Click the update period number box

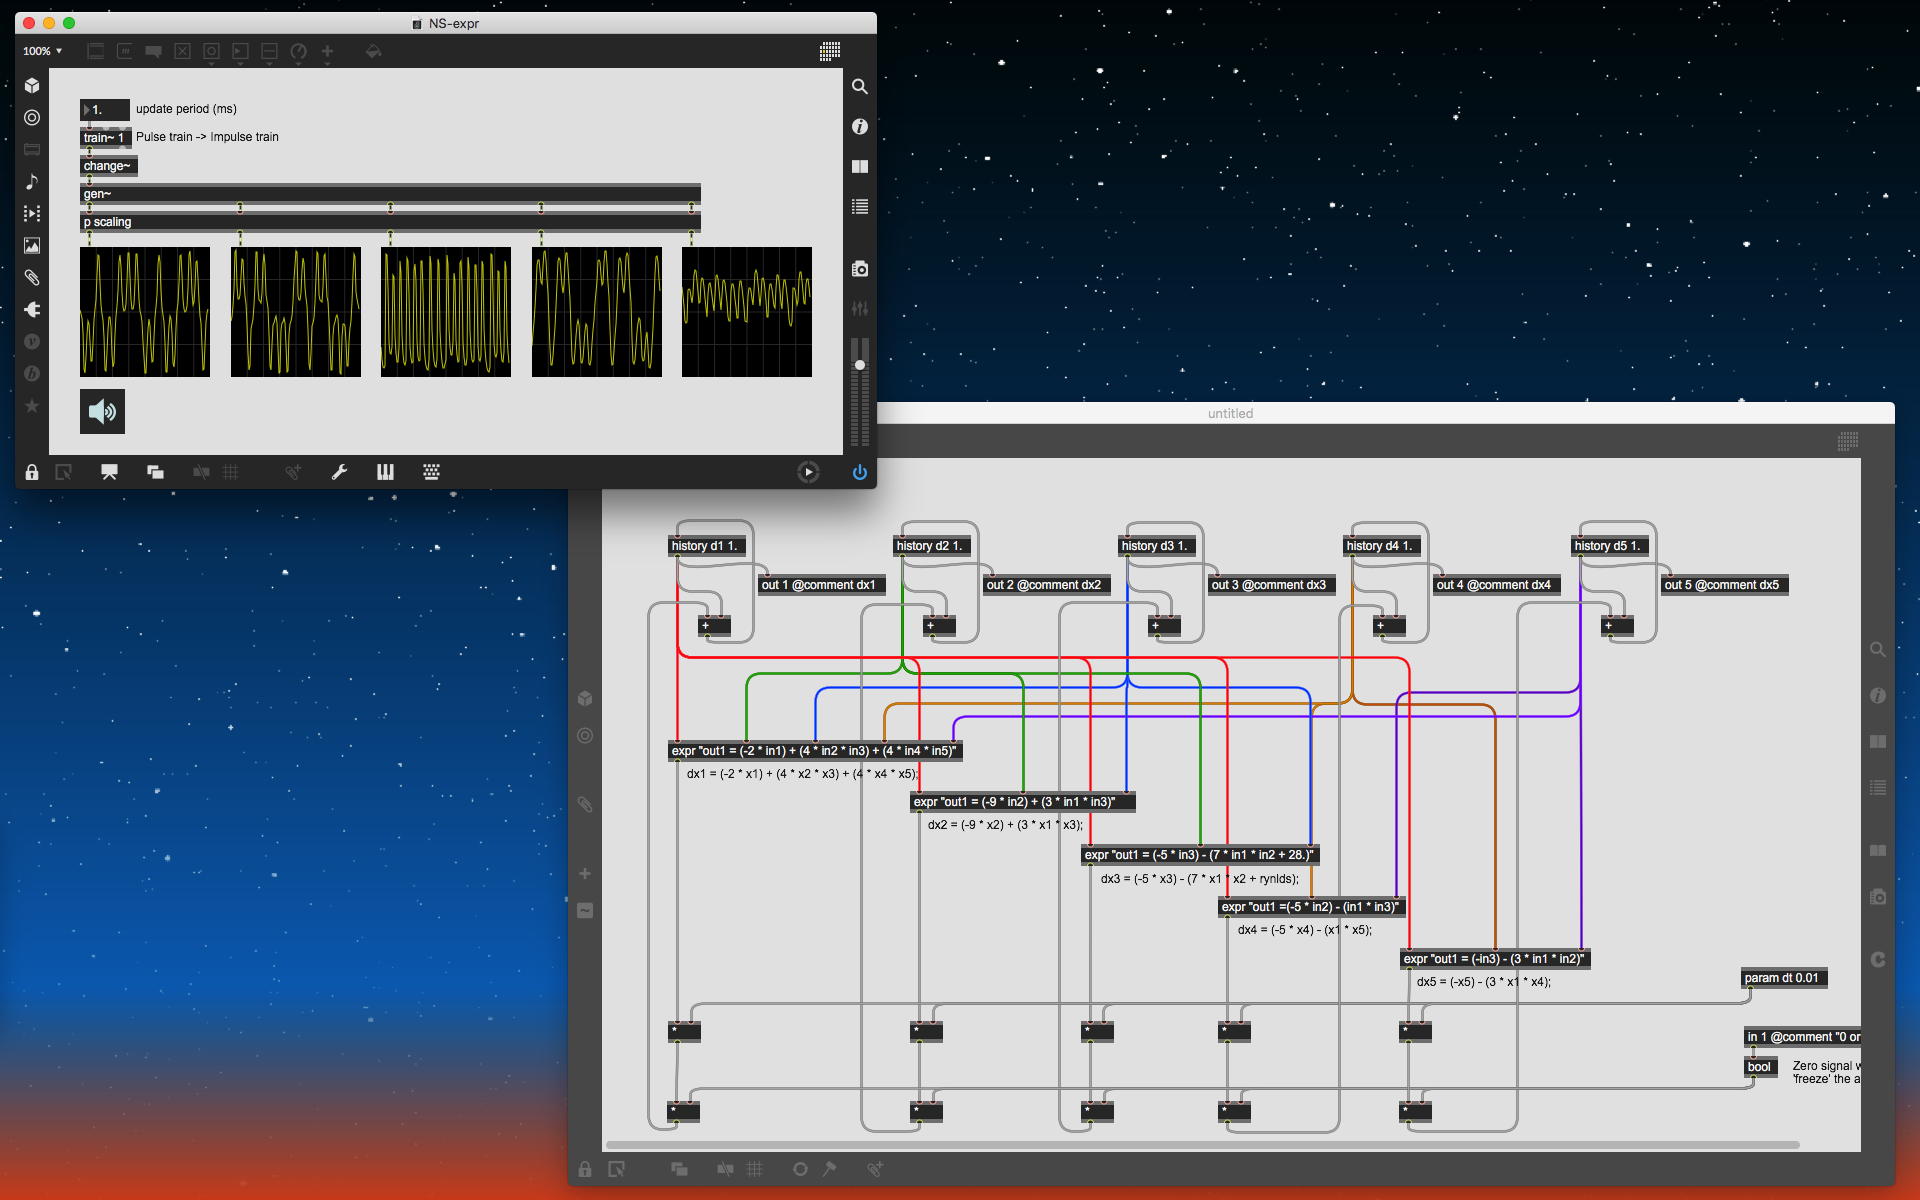(105, 109)
